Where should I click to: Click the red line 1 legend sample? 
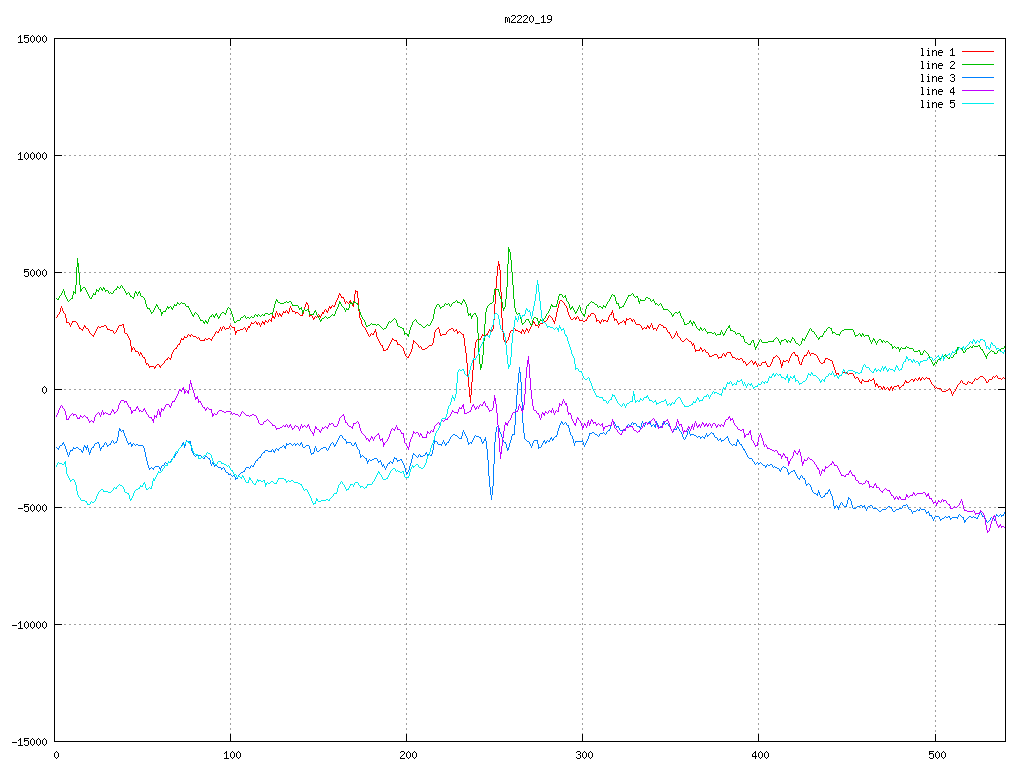click(x=978, y=52)
